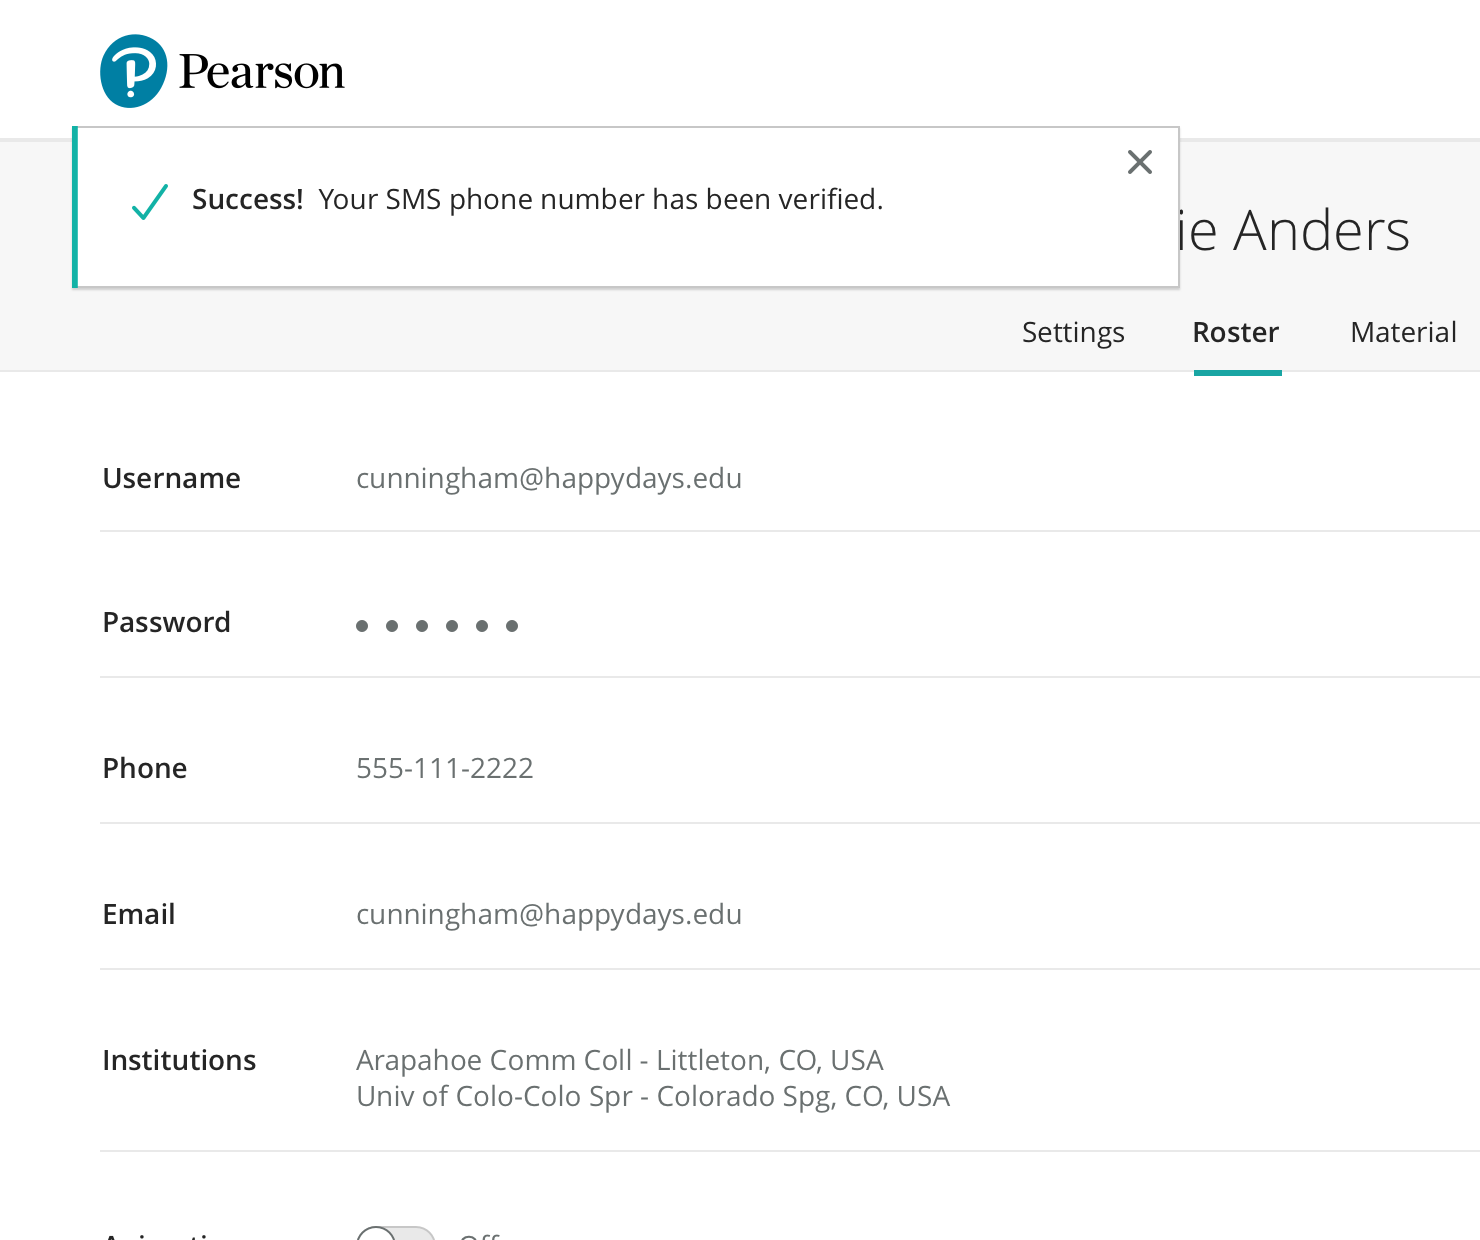Click the Phone field label

click(x=145, y=768)
